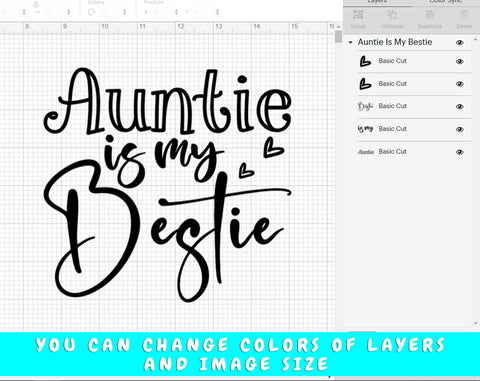
Task: Click the UnGroup icon
Action: [392, 15]
